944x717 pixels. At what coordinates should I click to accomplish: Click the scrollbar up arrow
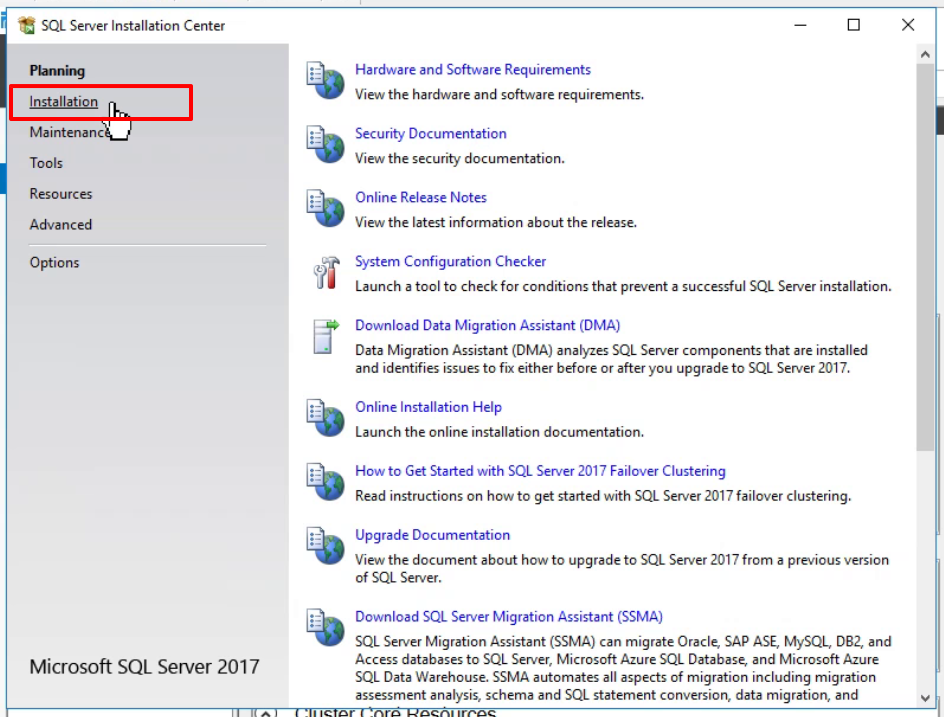click(925, 55)
